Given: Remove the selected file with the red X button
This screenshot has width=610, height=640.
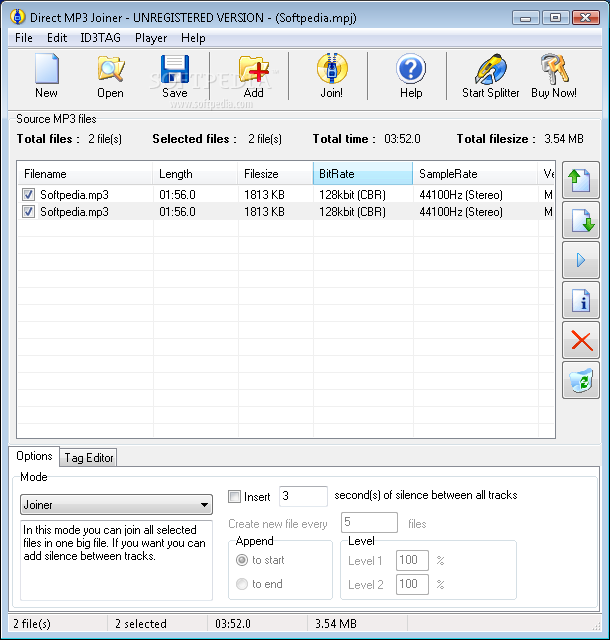Looking at the screenshot, I should coord(581,340).
